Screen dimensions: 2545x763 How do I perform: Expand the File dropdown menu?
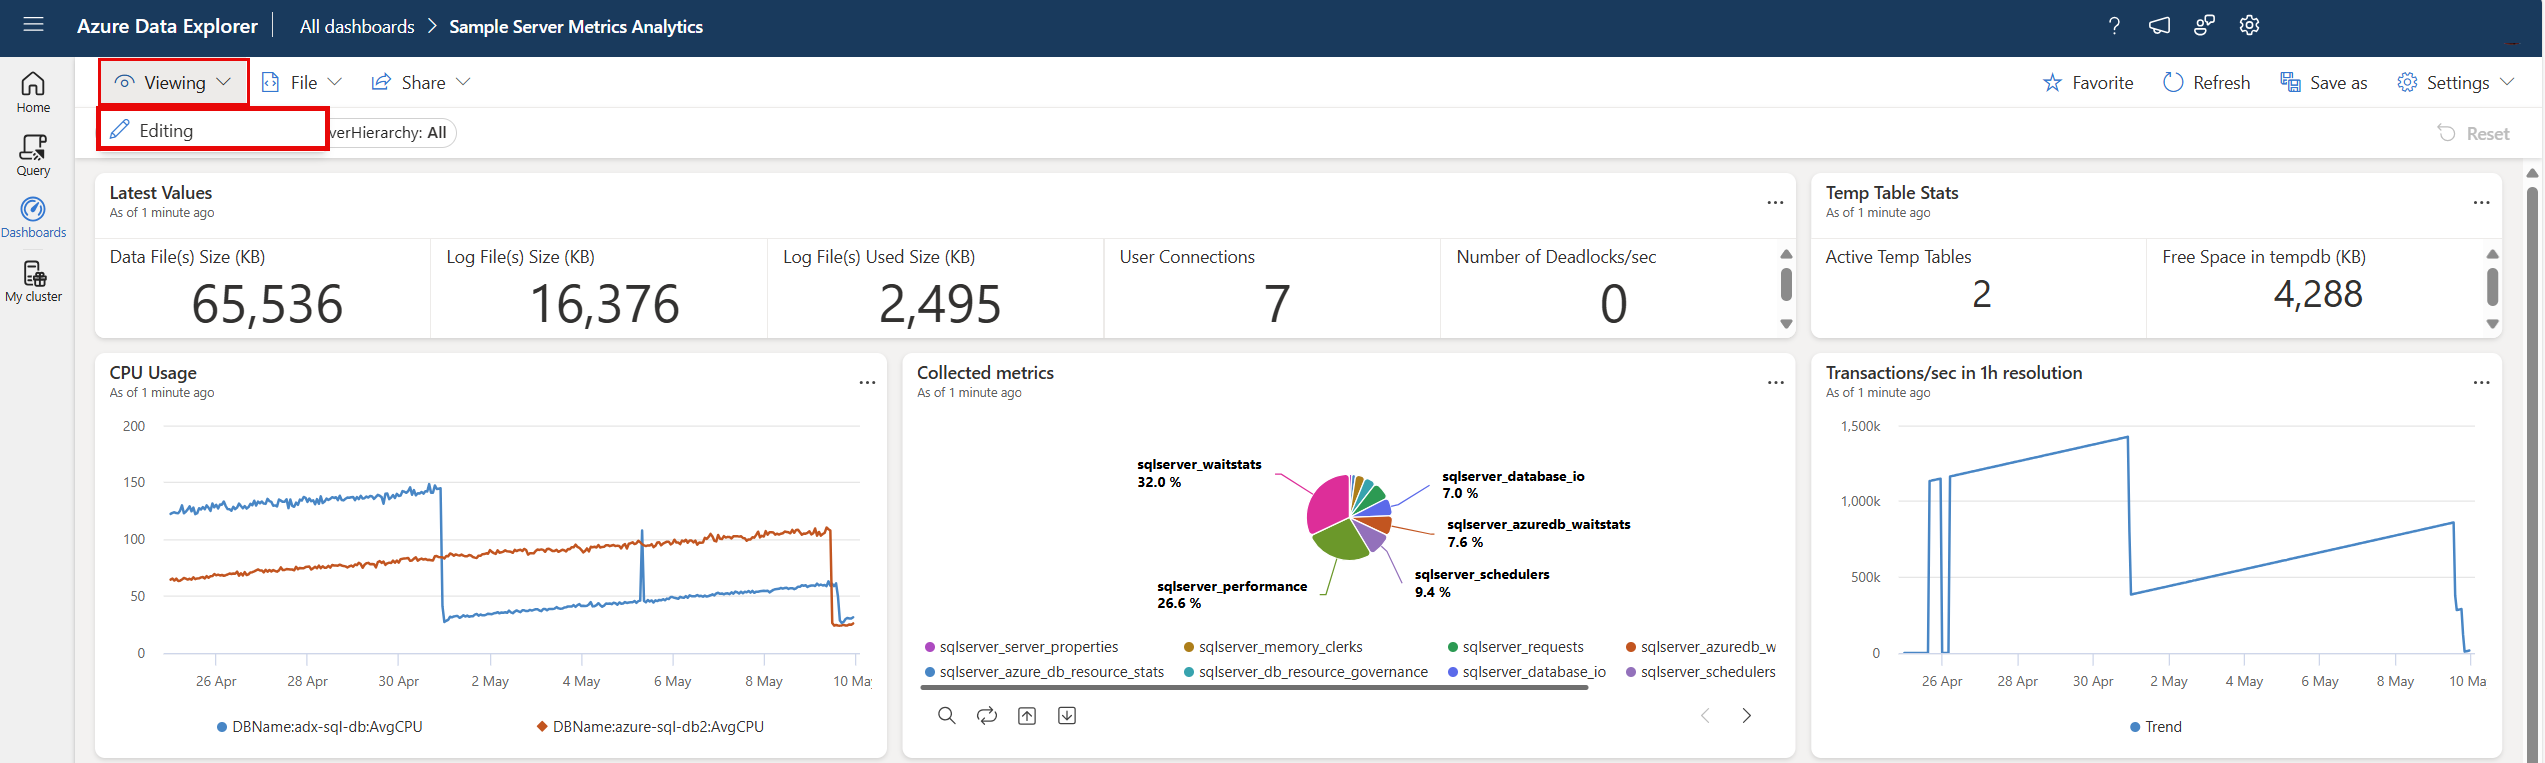[302, 83]
